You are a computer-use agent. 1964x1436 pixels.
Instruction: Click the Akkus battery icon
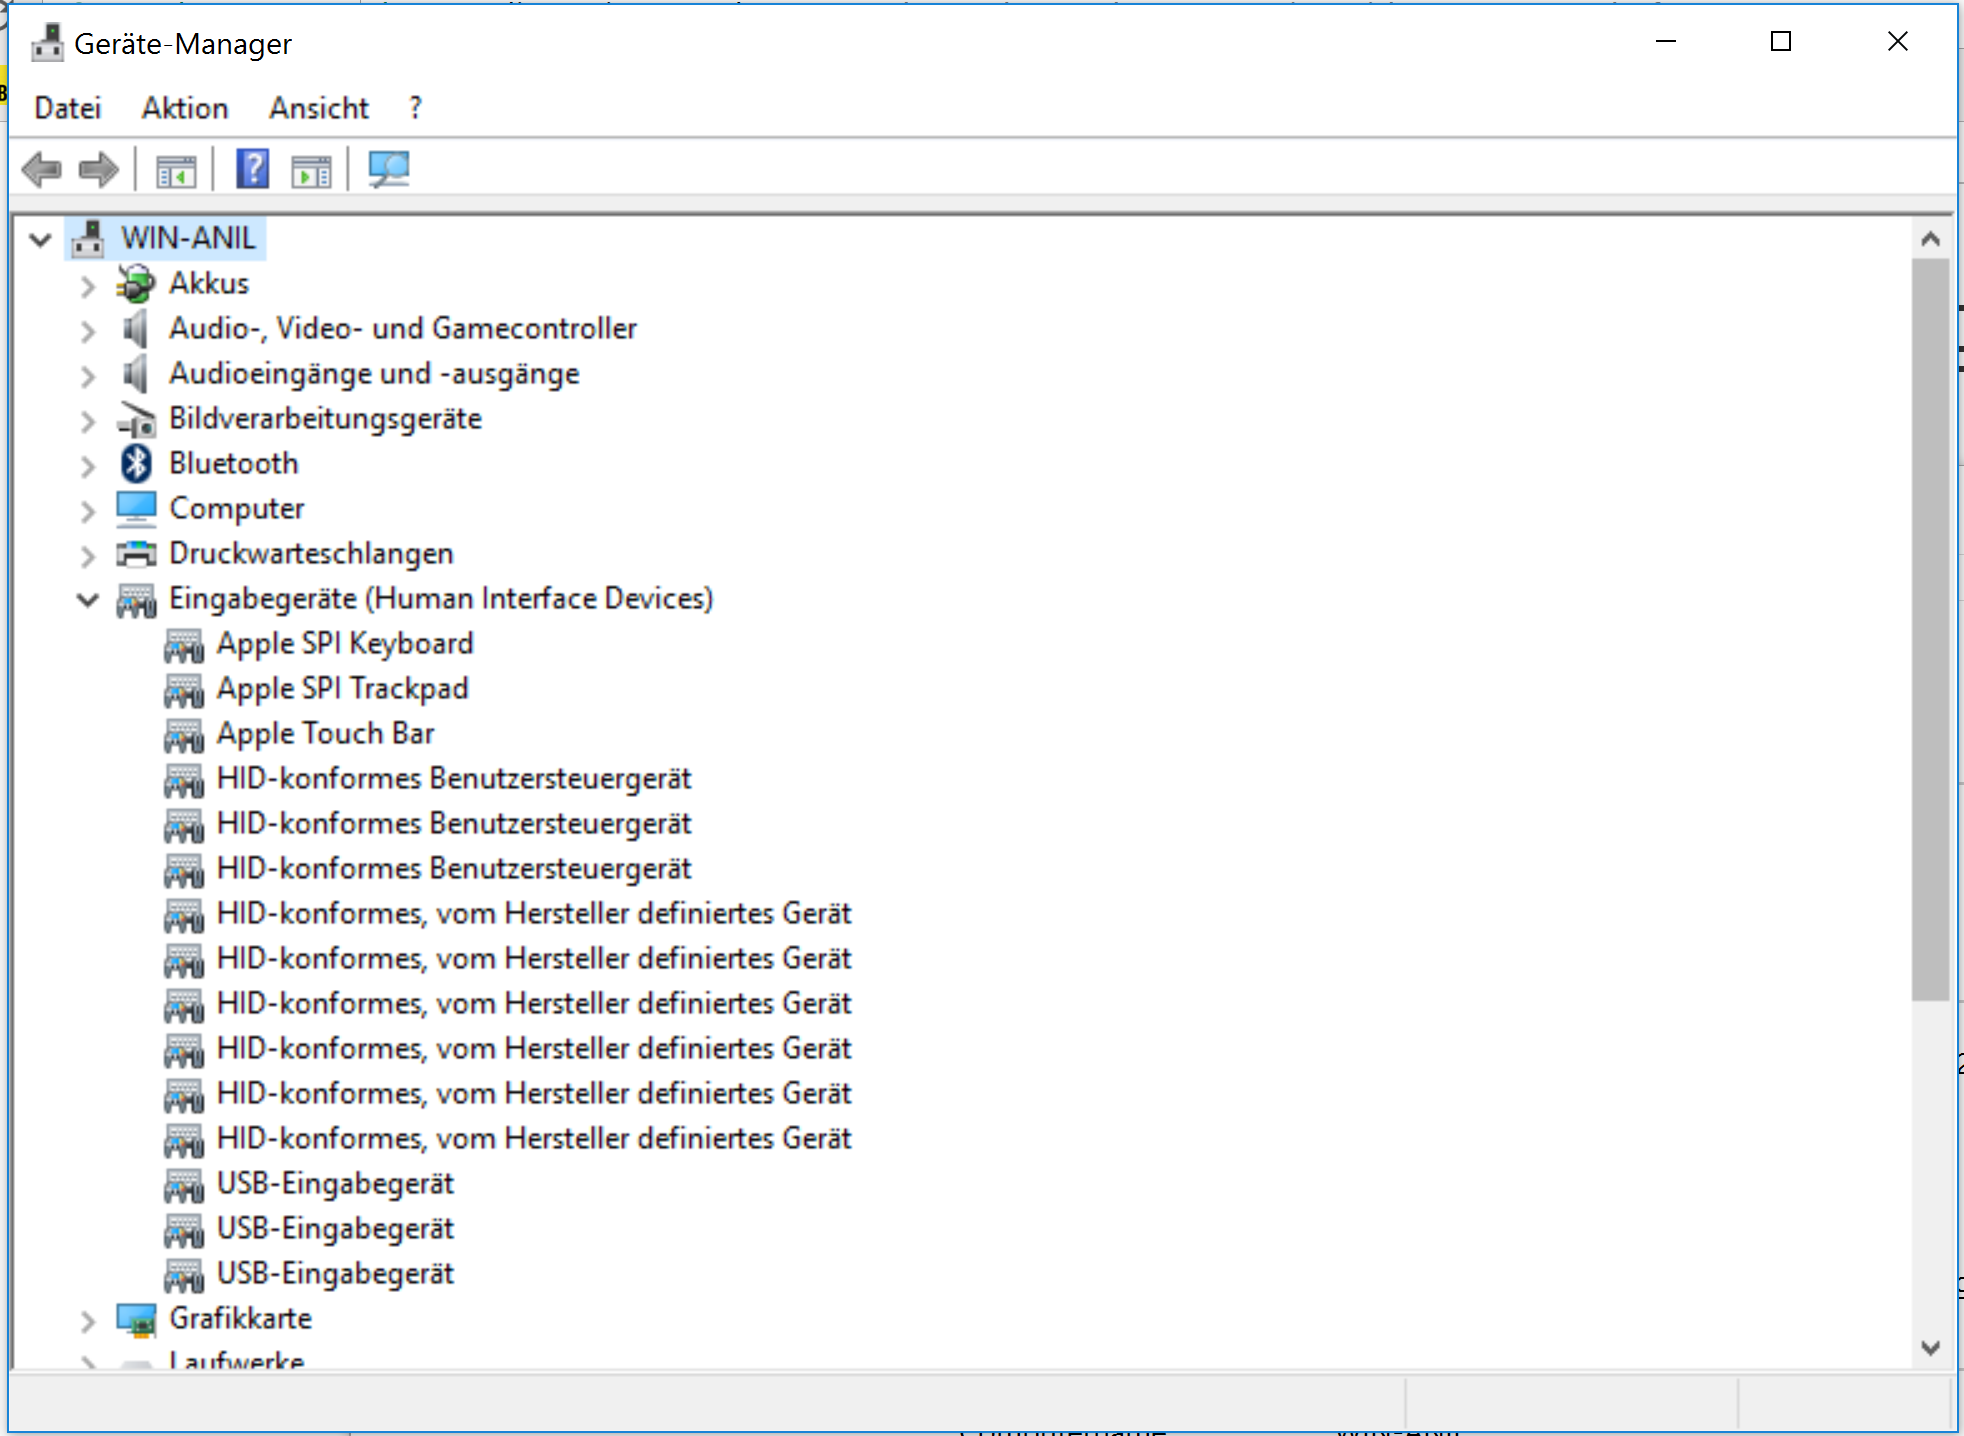click(136, 284)
